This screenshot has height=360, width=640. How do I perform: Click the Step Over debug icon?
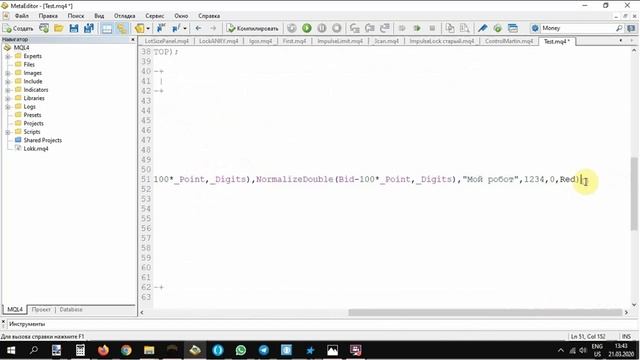click(x=370, y=28)
